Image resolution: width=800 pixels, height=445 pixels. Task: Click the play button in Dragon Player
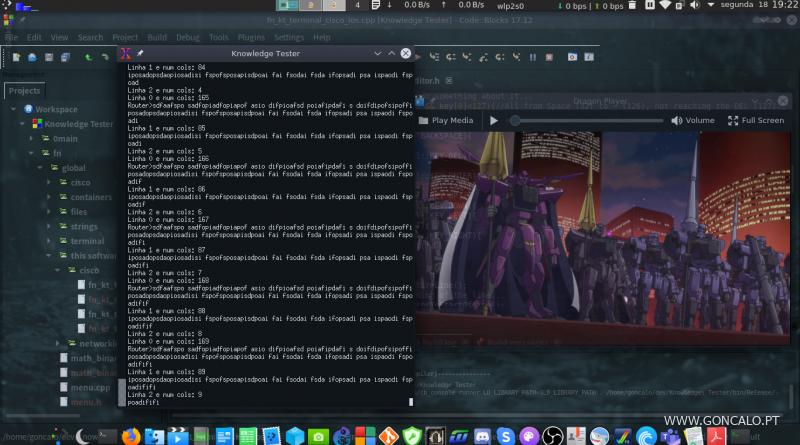tap(494, 121)
